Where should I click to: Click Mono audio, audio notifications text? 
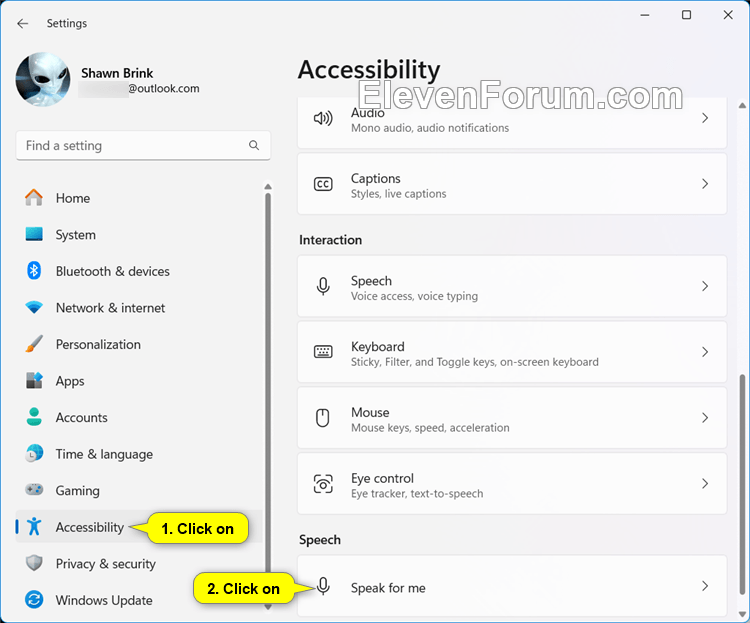coord(430,128)
